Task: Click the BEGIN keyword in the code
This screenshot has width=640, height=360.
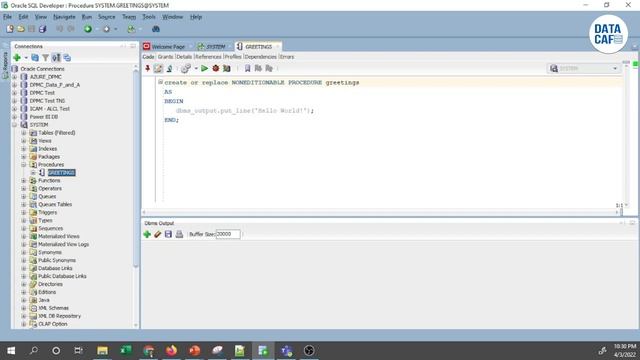Action: 174,101
